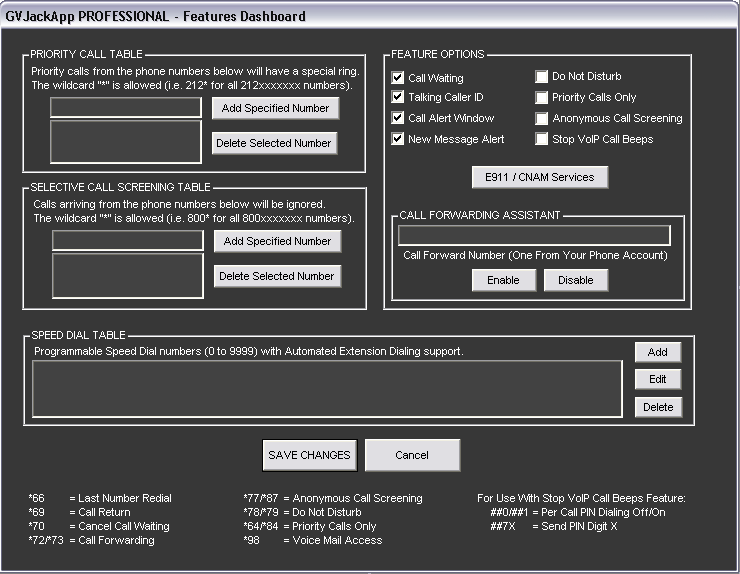The width and height of the screenshot is (740, 574).
Task: Click the Call Forwarding Enable button
Action: coord(503,280)
